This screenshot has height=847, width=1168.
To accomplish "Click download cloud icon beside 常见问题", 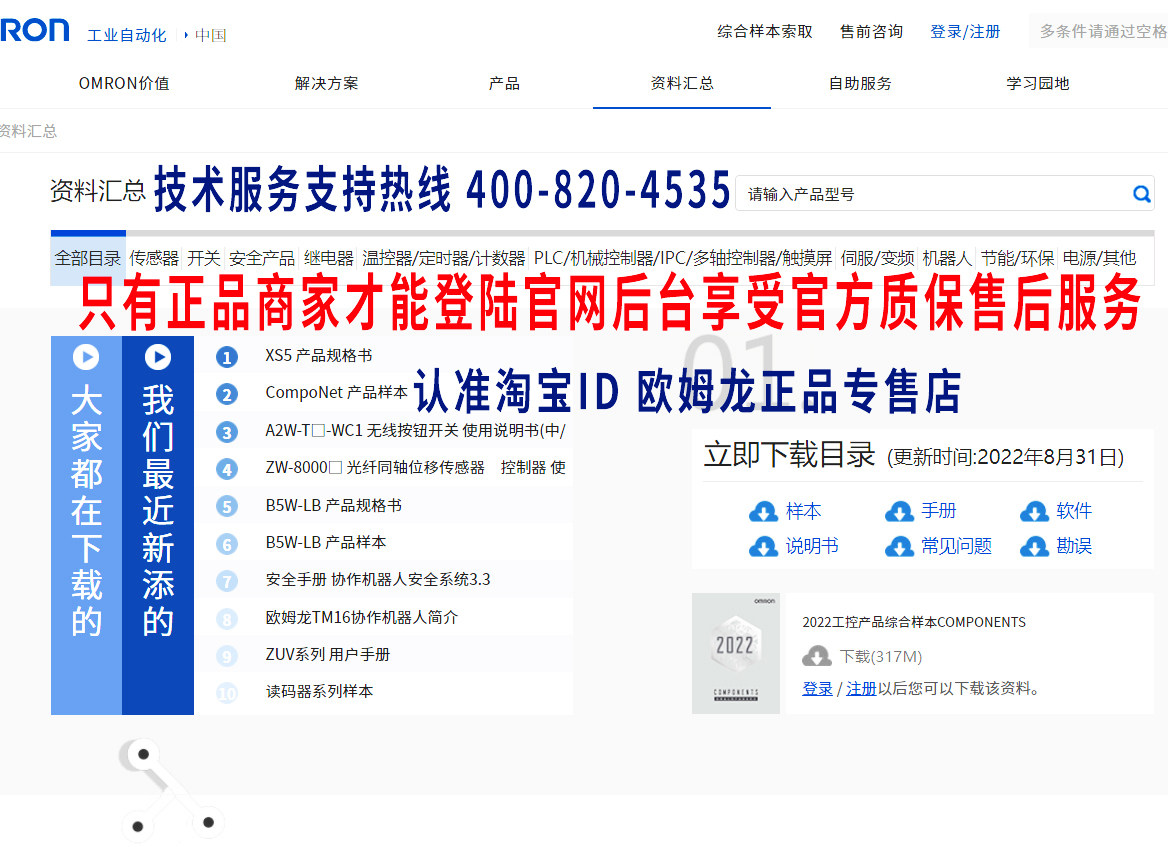I will (x=899, y=547).
